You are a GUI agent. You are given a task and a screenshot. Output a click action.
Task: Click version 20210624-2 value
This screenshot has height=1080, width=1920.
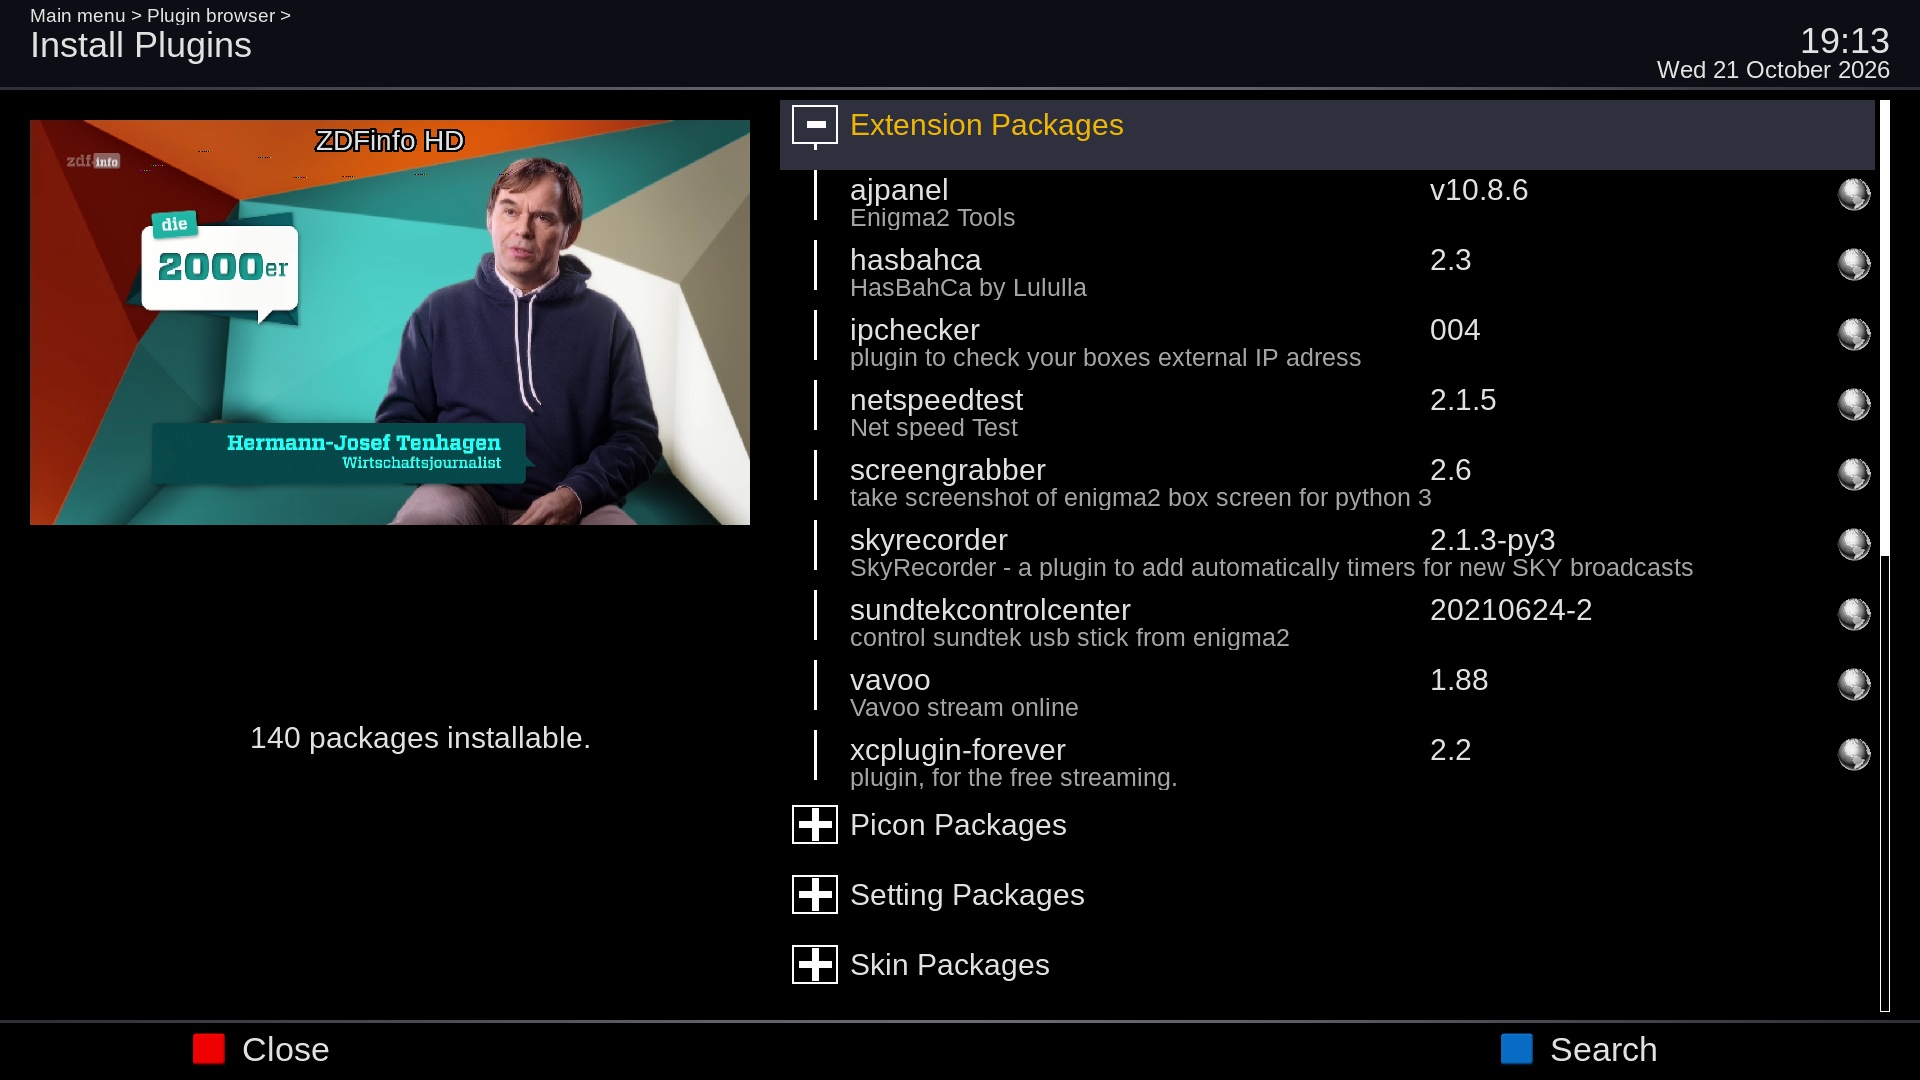point(1511,610)
